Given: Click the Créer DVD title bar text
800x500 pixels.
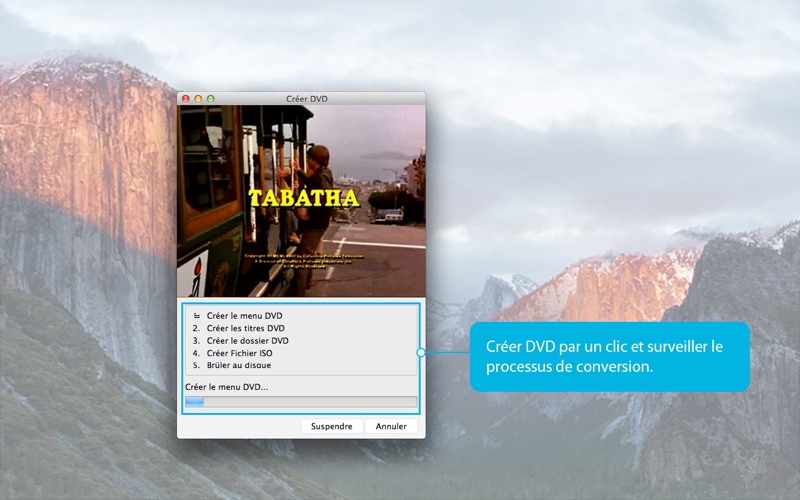Looking at the screenshot, I should [307, 98].
